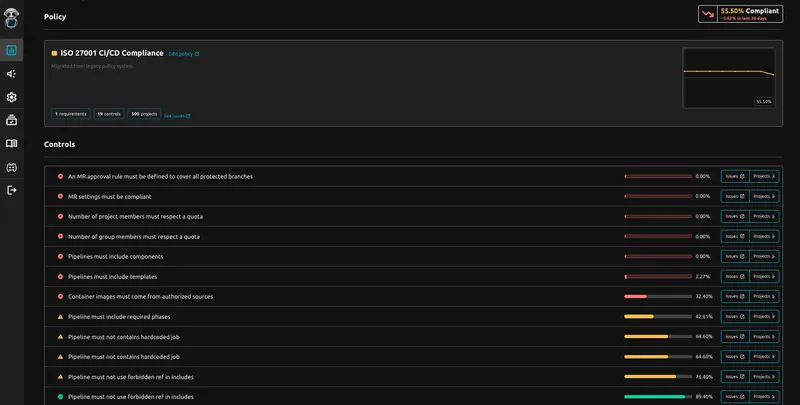Open the dashboard chart icon in sidebar
The image size is (800, 405).
tap(12, 50)
